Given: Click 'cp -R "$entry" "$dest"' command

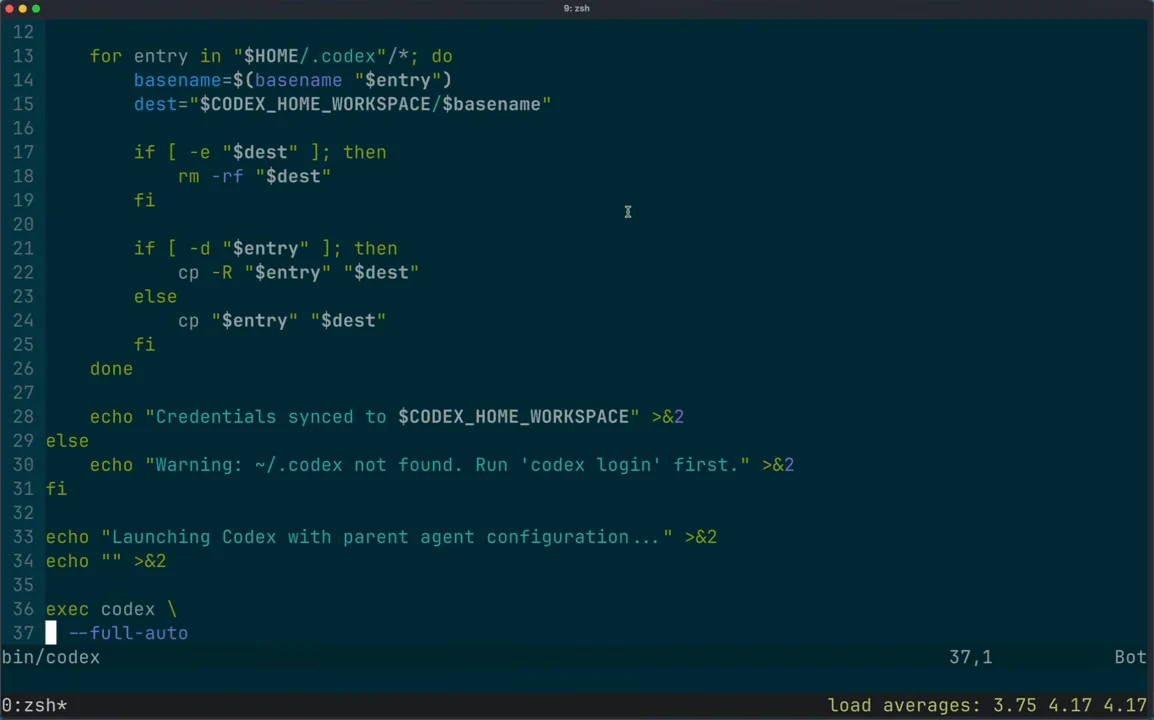Looking at the screenshot, I should [x=299, y=272].
